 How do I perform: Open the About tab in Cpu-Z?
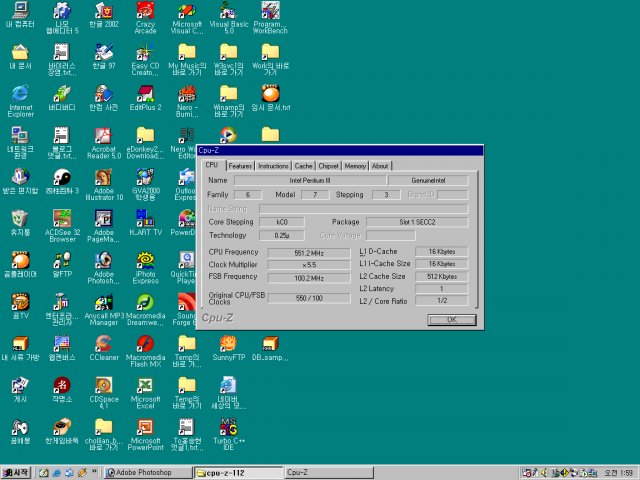[380, 166]
